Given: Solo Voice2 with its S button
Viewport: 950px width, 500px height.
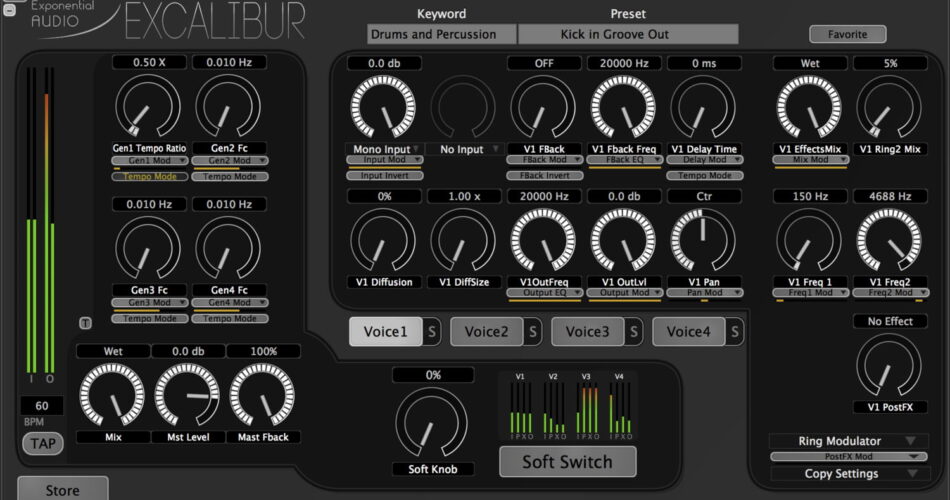Looking at the screenshot, I should pyautogui.click(x=533, y=332).
